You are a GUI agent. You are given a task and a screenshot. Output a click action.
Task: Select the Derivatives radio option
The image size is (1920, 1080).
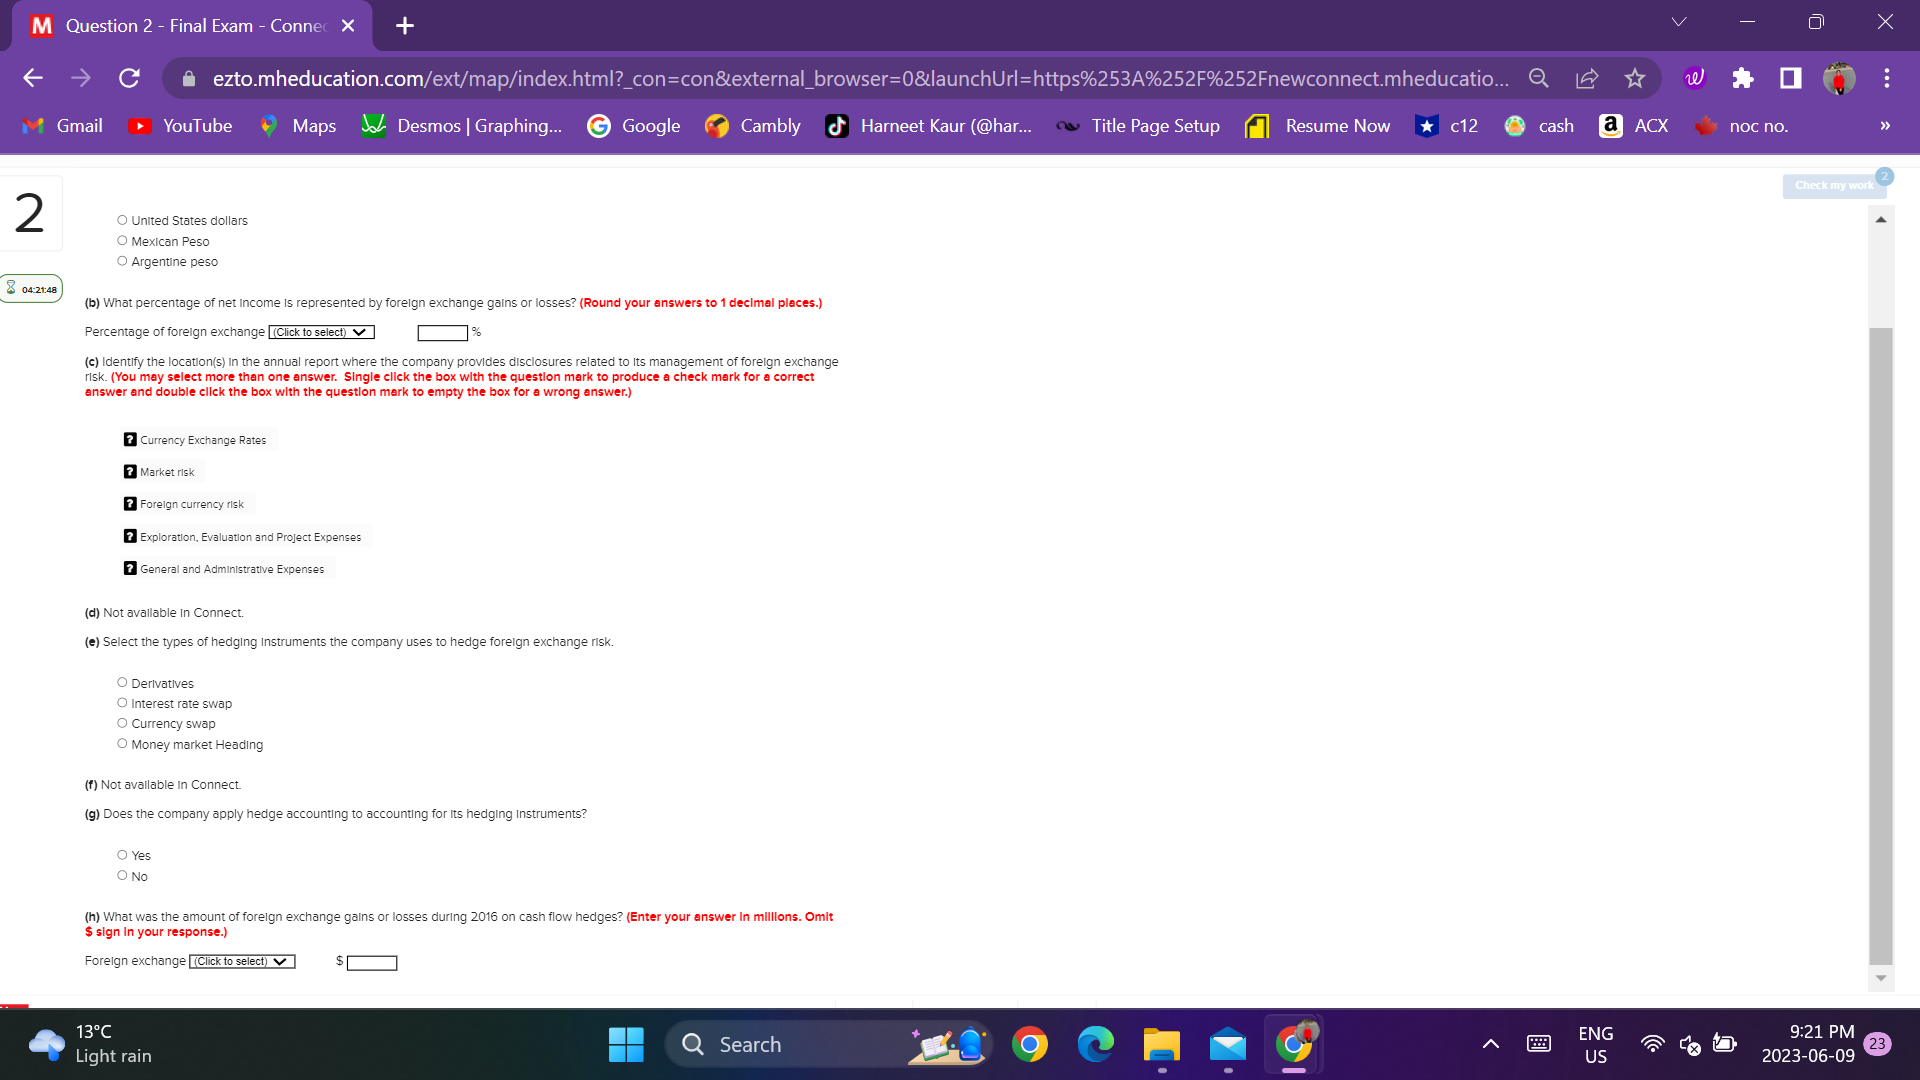coord(122,683)
